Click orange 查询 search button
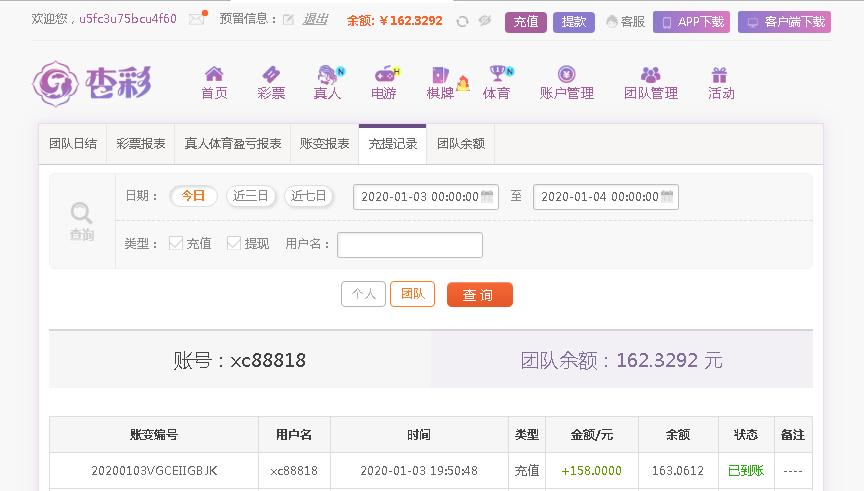The width and height of the screenshot is (864, 491). 479,295
